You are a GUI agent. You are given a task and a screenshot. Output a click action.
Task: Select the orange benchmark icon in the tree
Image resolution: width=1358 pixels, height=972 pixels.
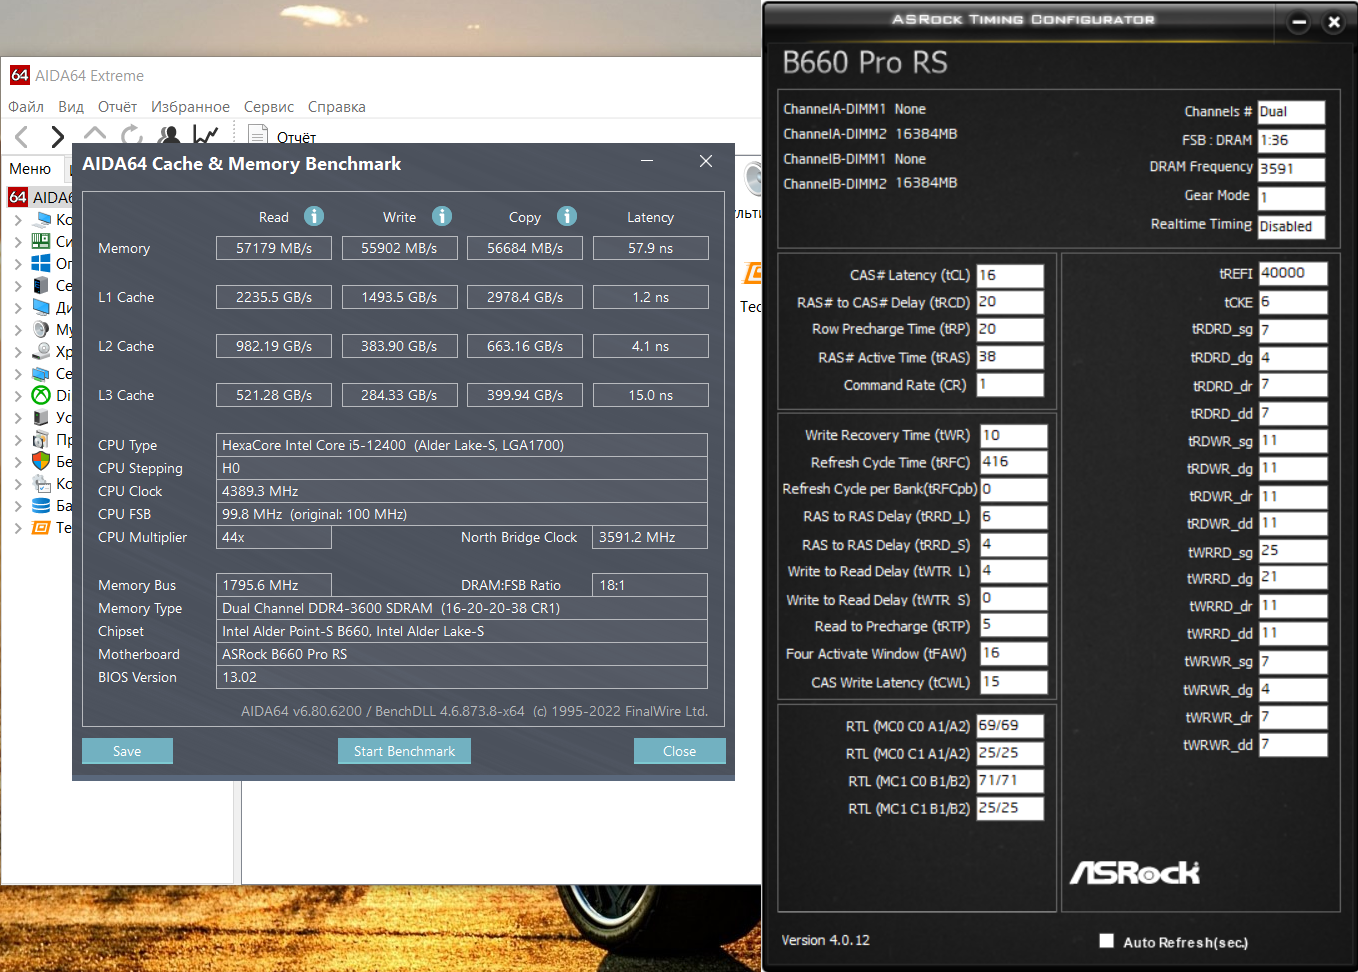pyautogui.click(x=41, y=527)
